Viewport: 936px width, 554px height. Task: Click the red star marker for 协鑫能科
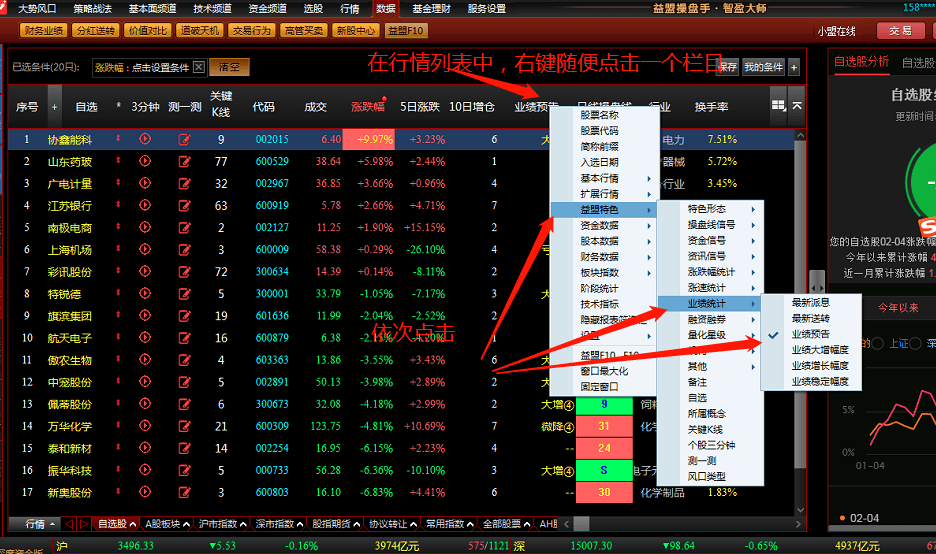coord(118,138)
